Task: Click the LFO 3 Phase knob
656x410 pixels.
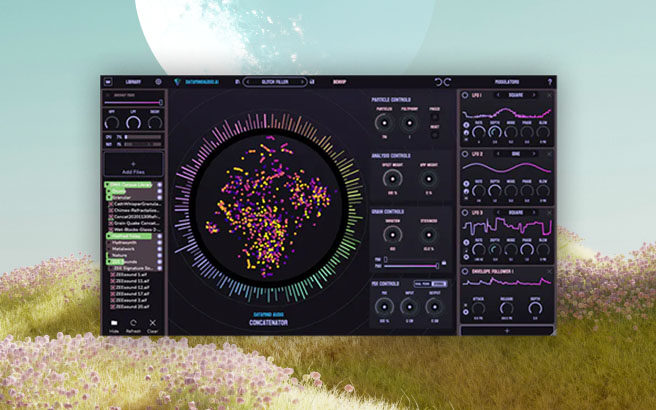Action: click(x=527, y=250)
